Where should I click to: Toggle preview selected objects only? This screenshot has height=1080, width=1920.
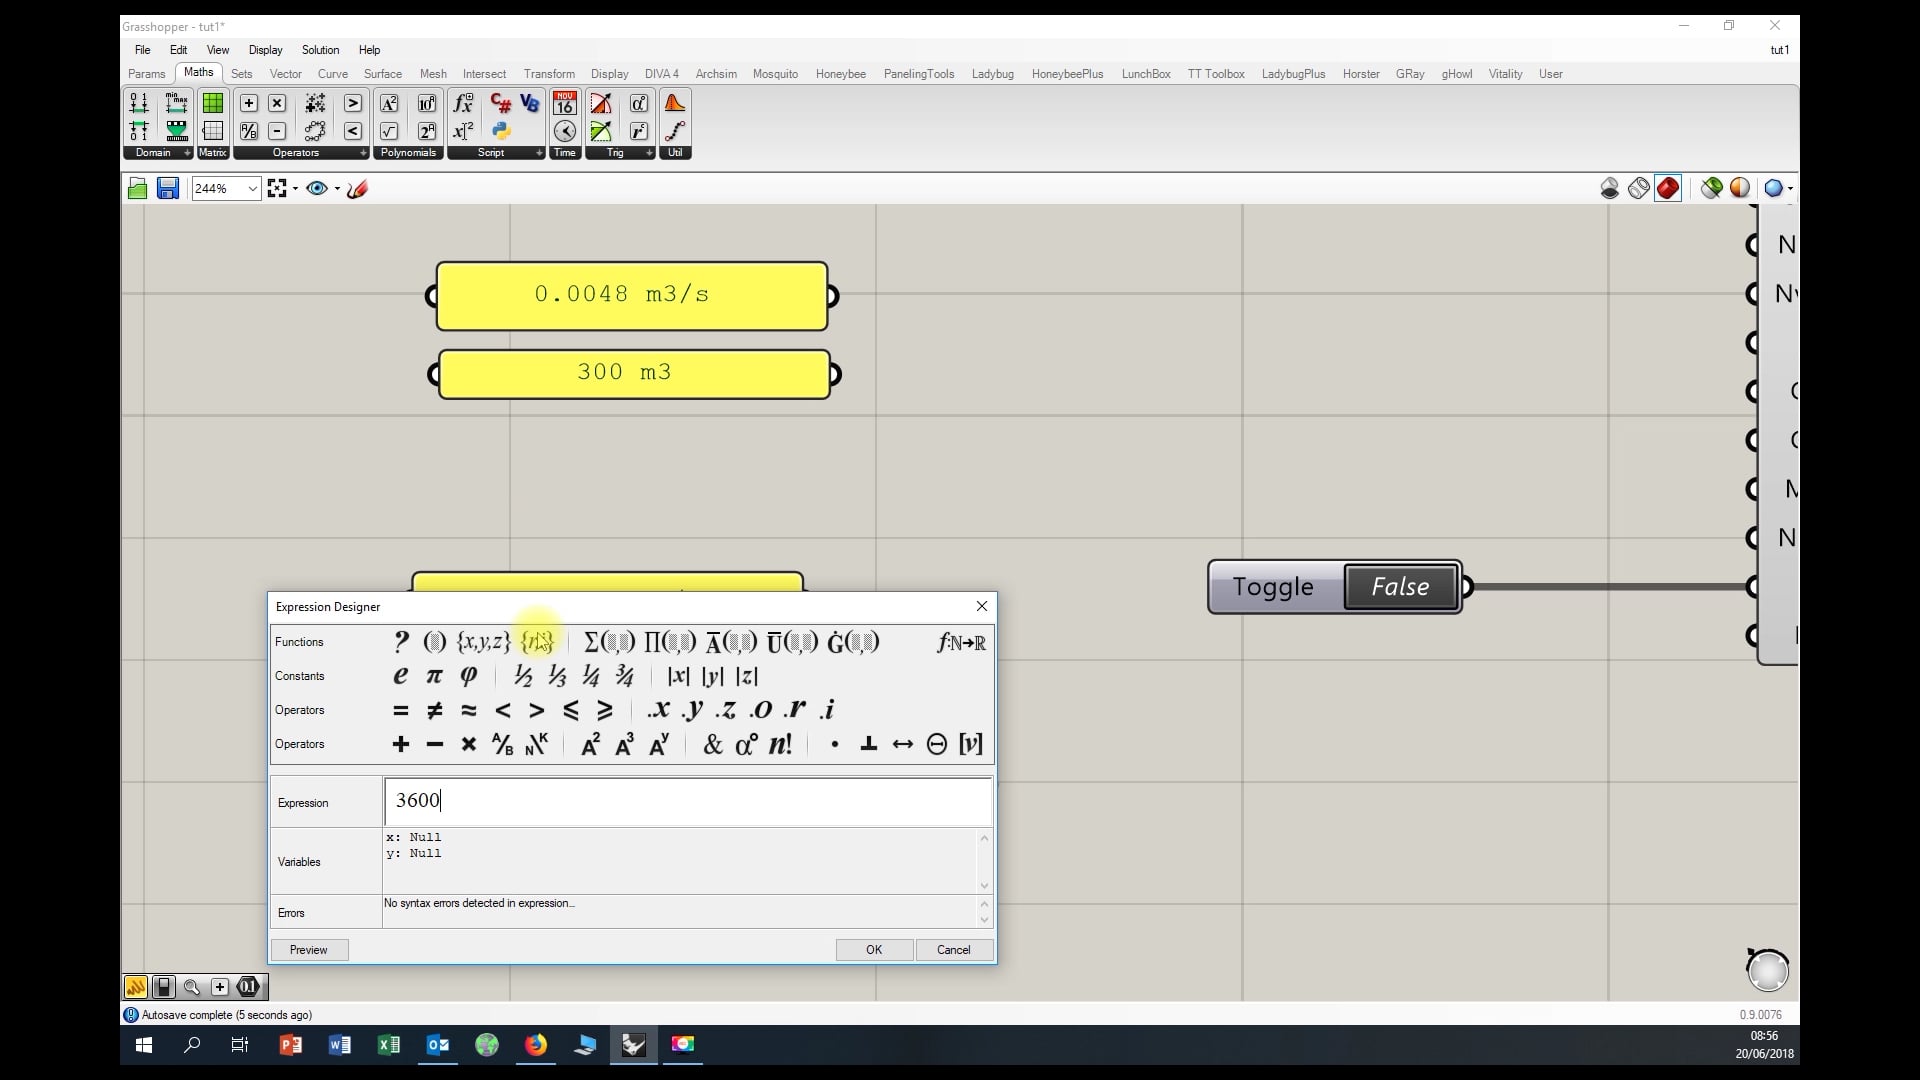click(x=1712, y=188)
